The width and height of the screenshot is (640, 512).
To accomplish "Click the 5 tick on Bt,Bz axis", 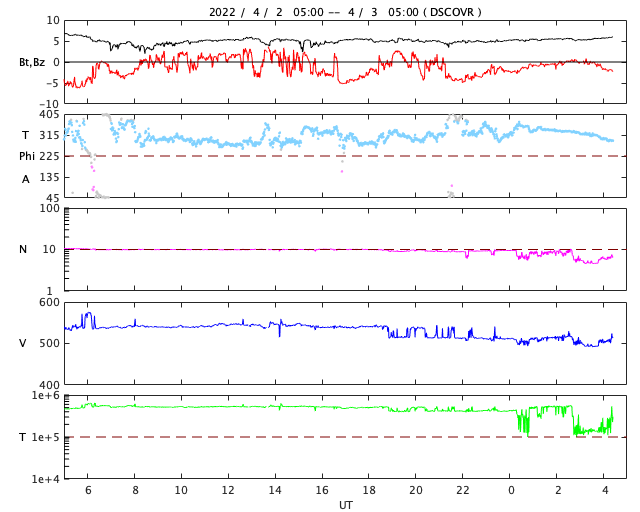I will pos(56,41).
